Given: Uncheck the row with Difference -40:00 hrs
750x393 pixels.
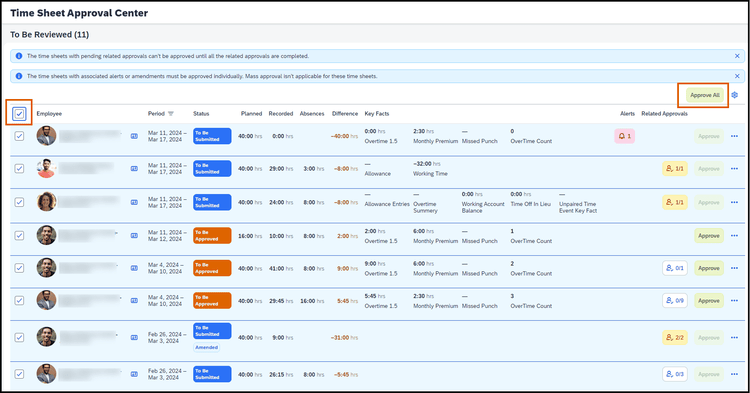Looking at the screenshot, I should 19,136.
